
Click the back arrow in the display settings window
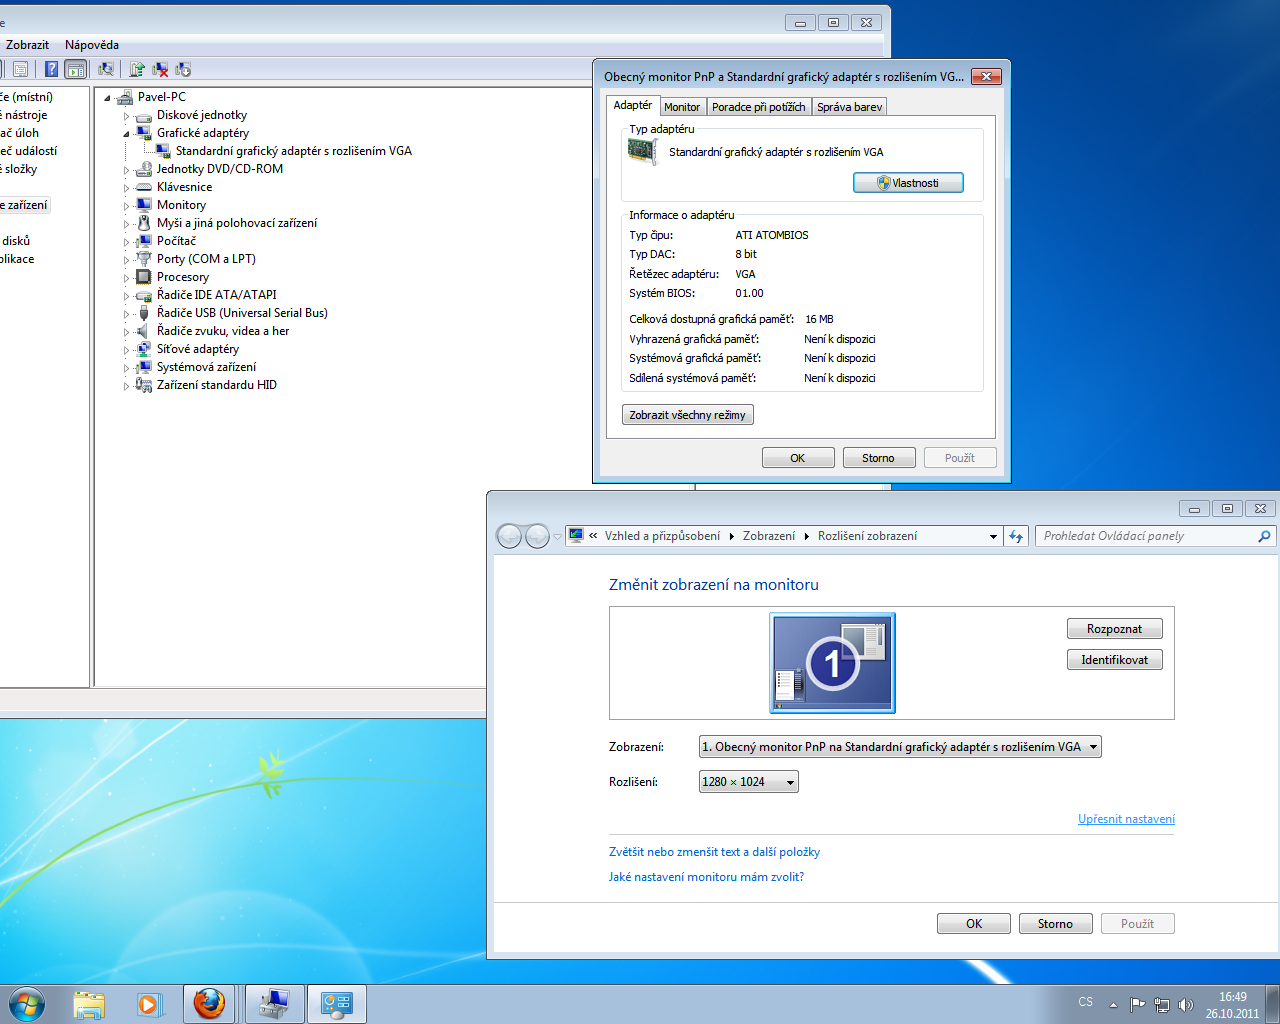tap(509, 536)
